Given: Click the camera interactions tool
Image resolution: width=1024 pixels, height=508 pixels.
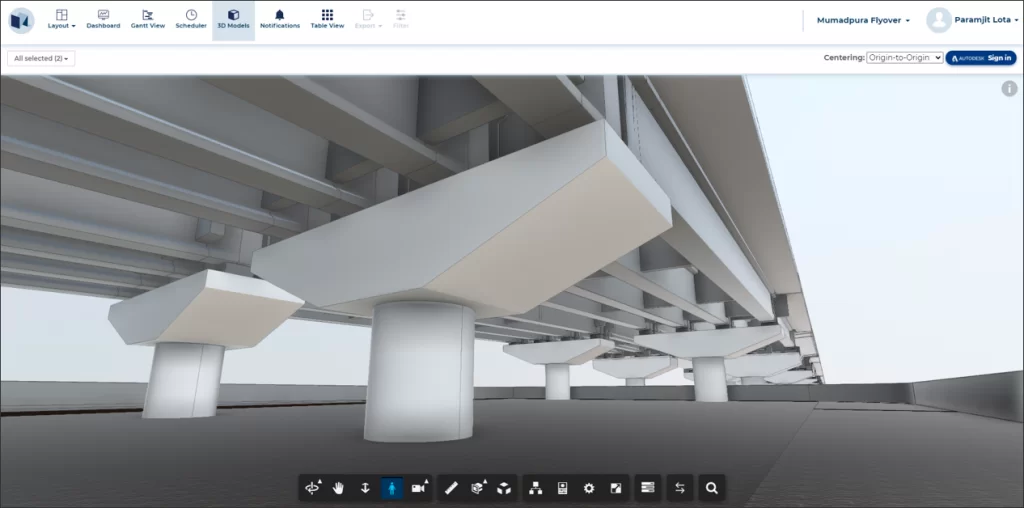Looking at the screenshot, I should [419, 488].
